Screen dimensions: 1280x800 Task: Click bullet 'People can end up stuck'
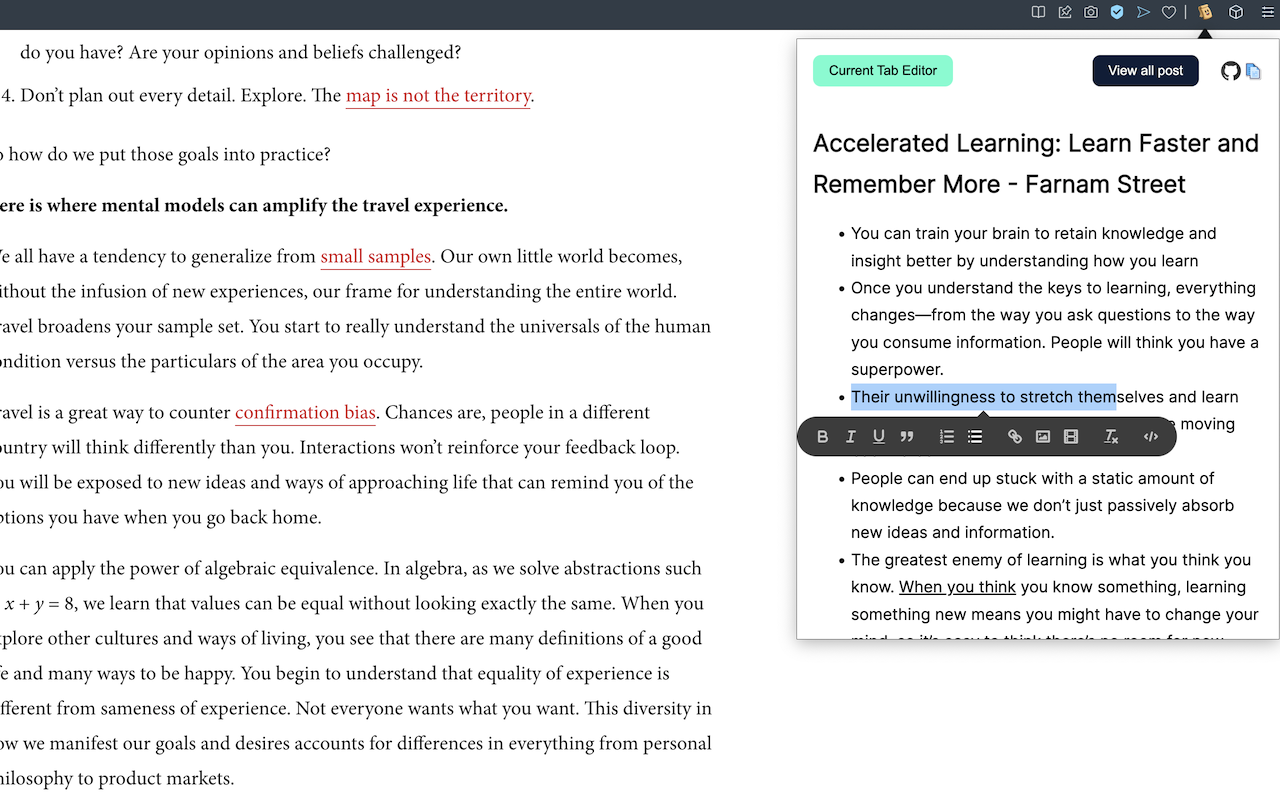click(1043, 505)
